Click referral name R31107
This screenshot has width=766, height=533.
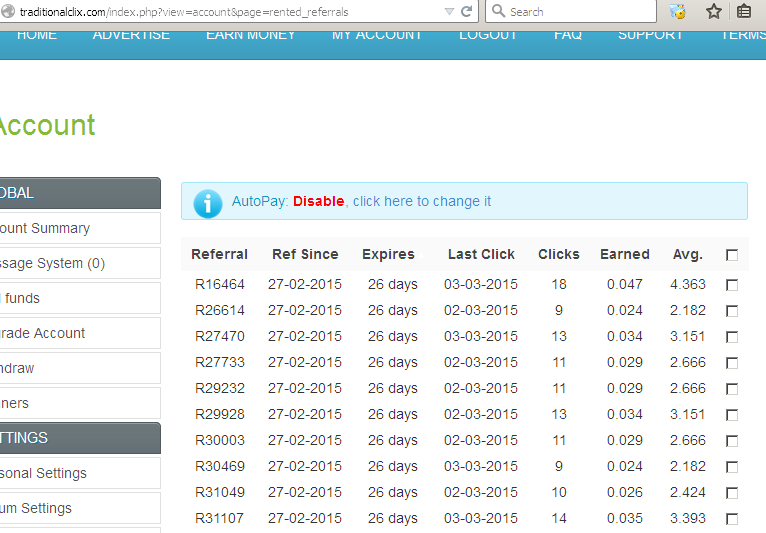219,518
